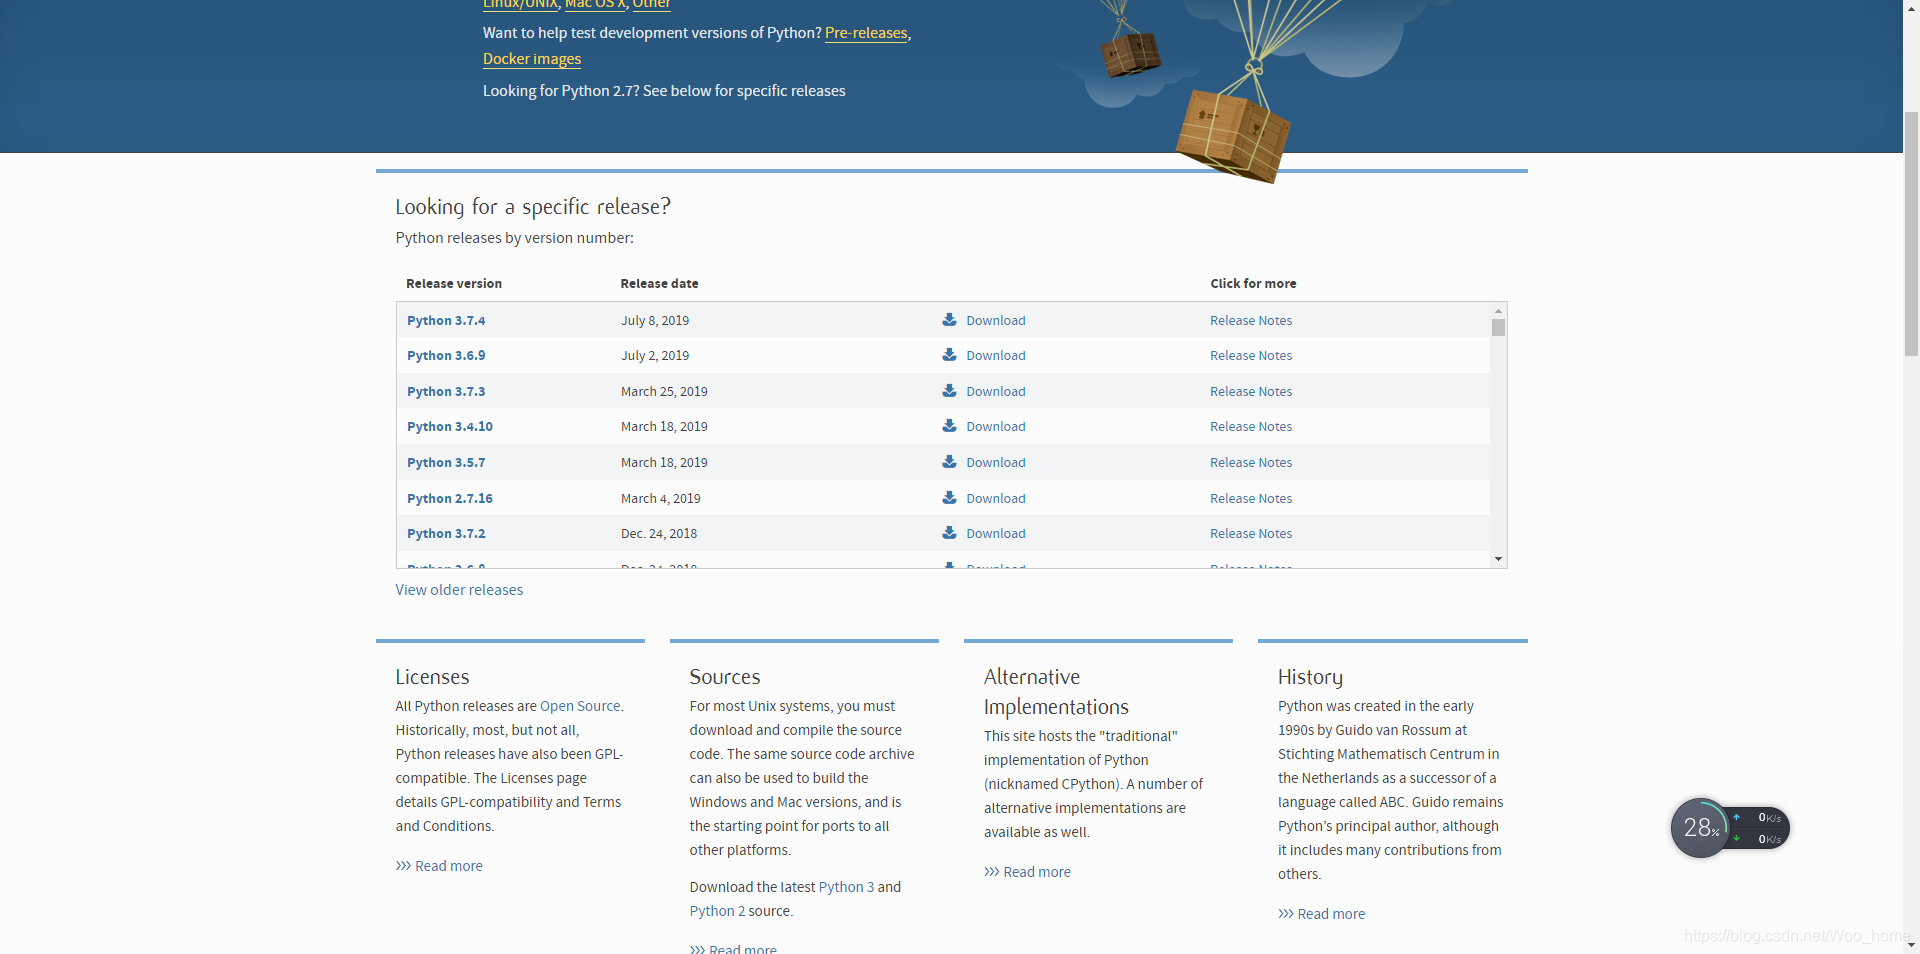Click Download link for Python 3.6.9
The width and height of the screenshot is (1920, 954).
996,356
